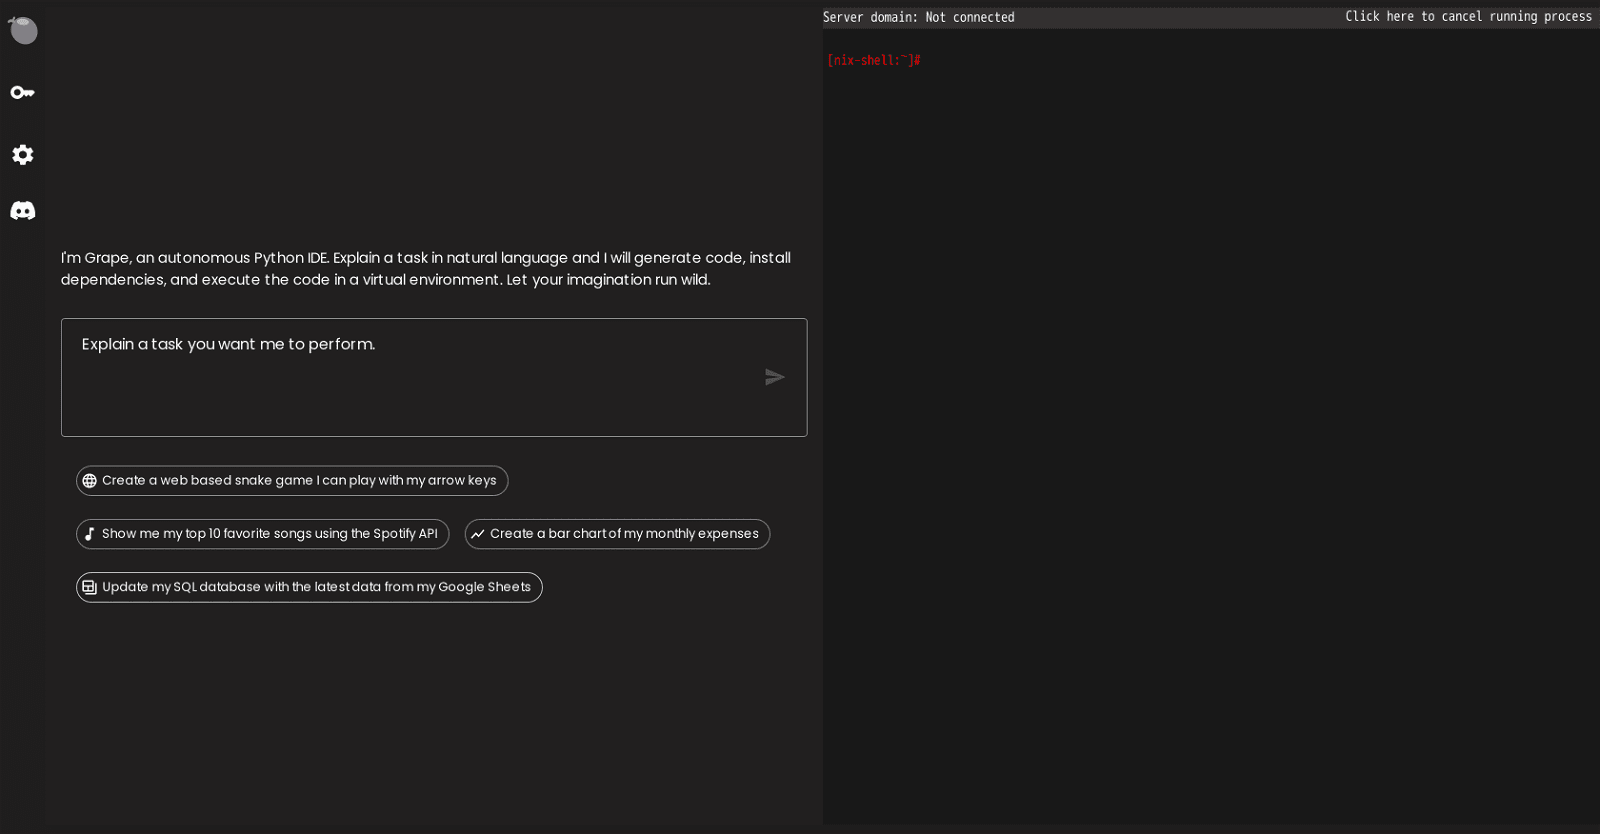Click the database icon on SQL chip
Screen dimensions: 1600x834
[90, 588]
